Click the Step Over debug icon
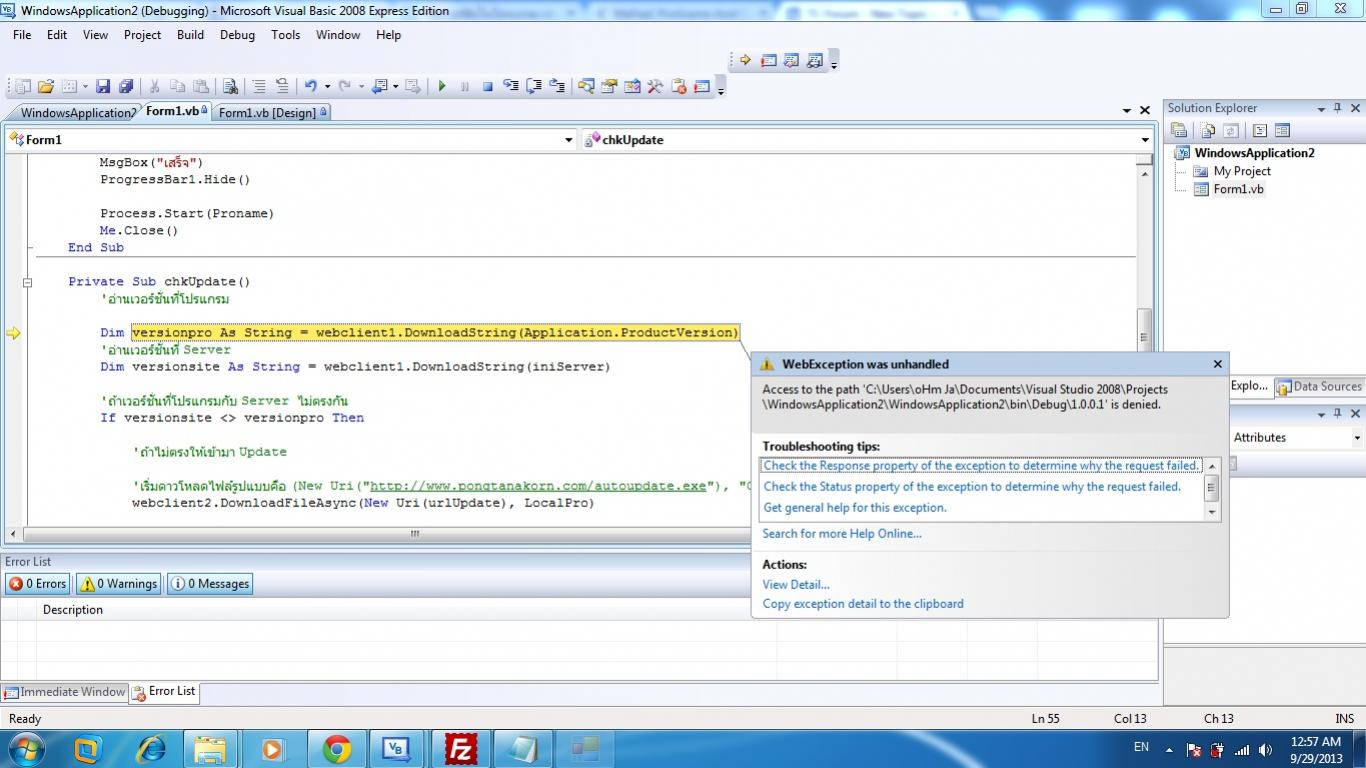The image size is (1366, 768). point(534,86)
